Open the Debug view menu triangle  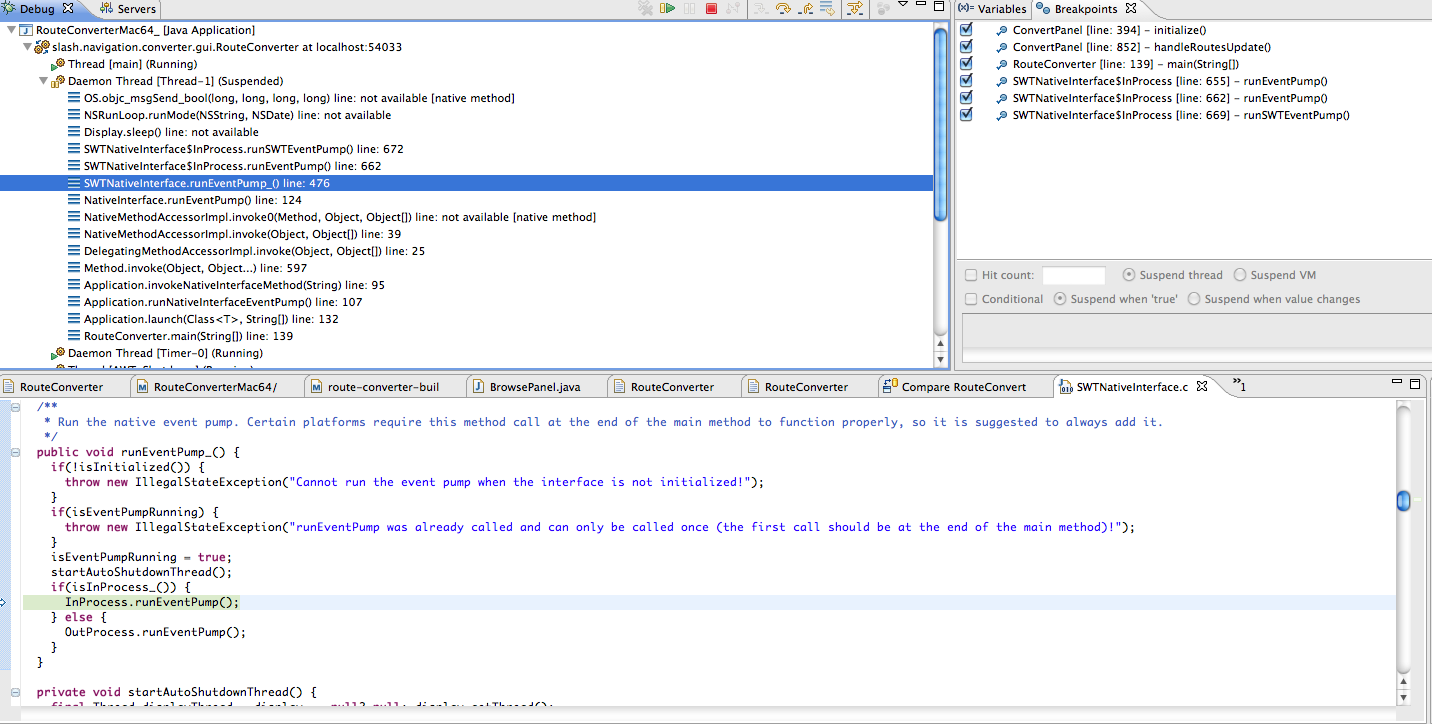(902, 6)
